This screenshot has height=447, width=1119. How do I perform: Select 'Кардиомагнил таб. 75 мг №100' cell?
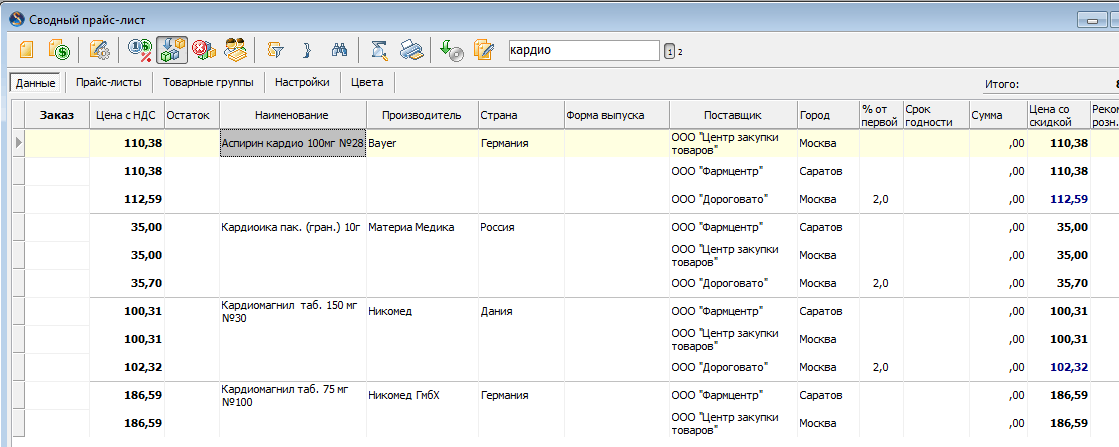pos(293,396)
